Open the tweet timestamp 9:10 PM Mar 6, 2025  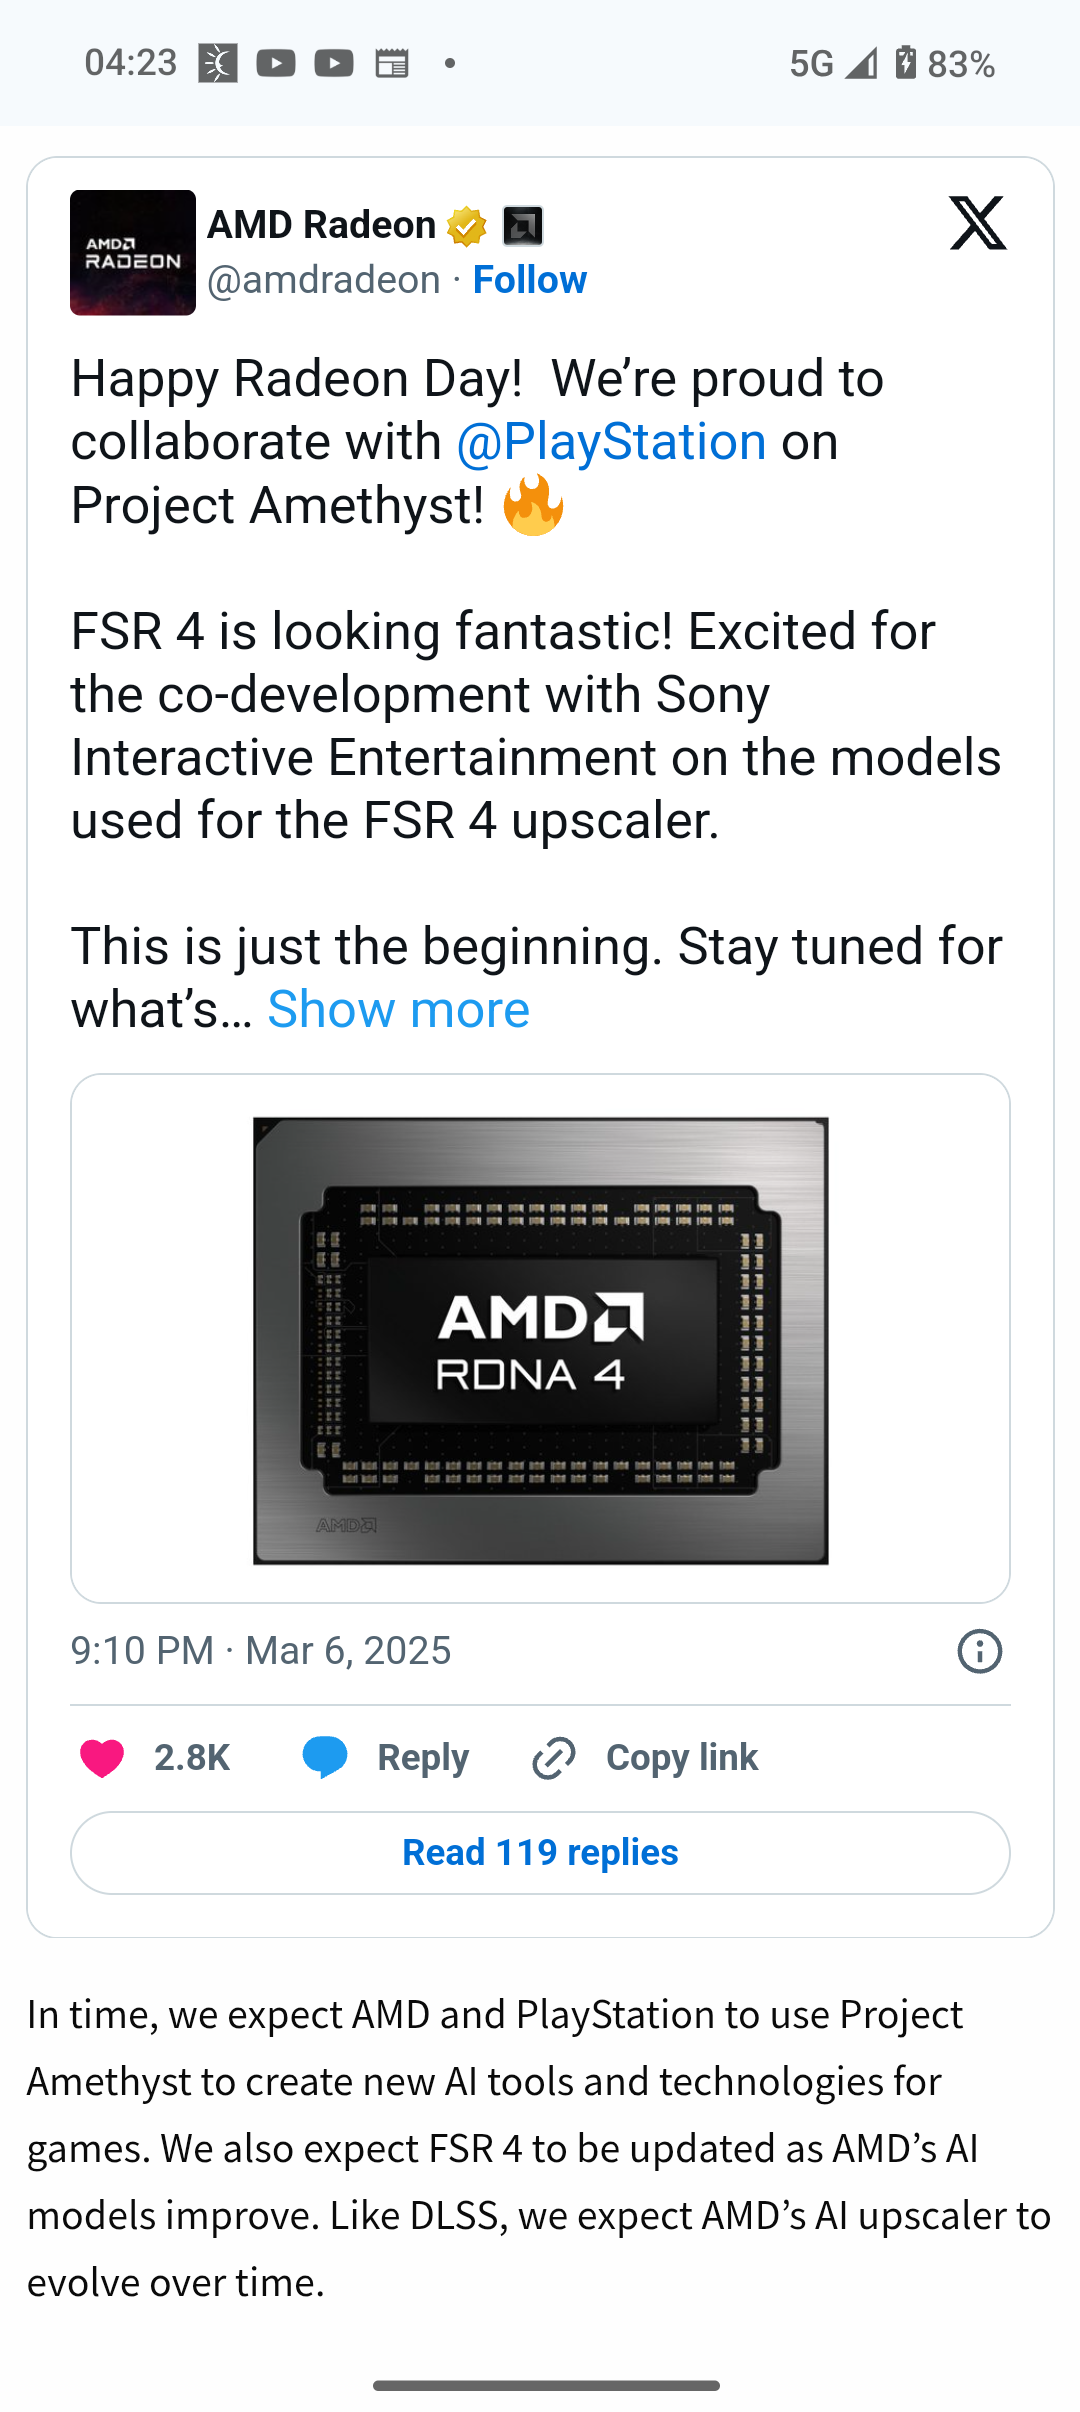pyautogui.click(x=261, y=1651)
